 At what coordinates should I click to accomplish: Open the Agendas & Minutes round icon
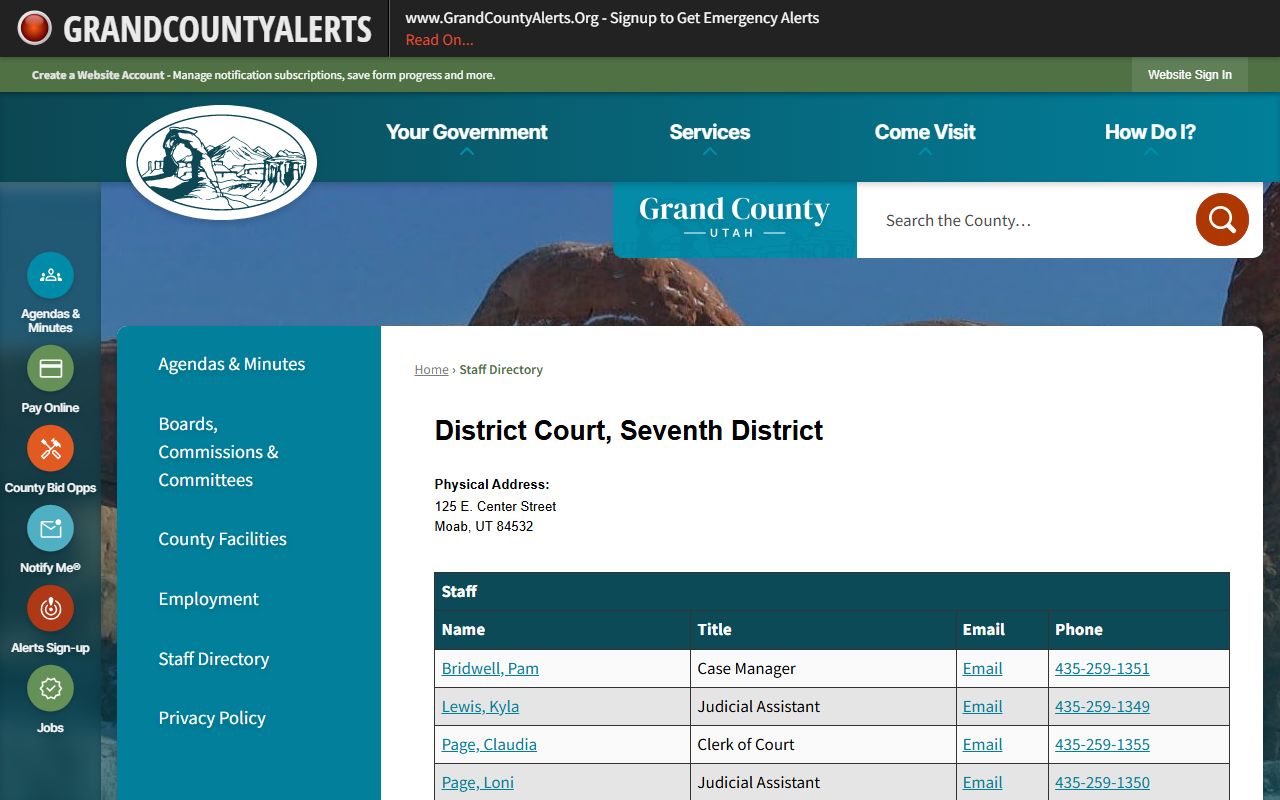(50, 275)
